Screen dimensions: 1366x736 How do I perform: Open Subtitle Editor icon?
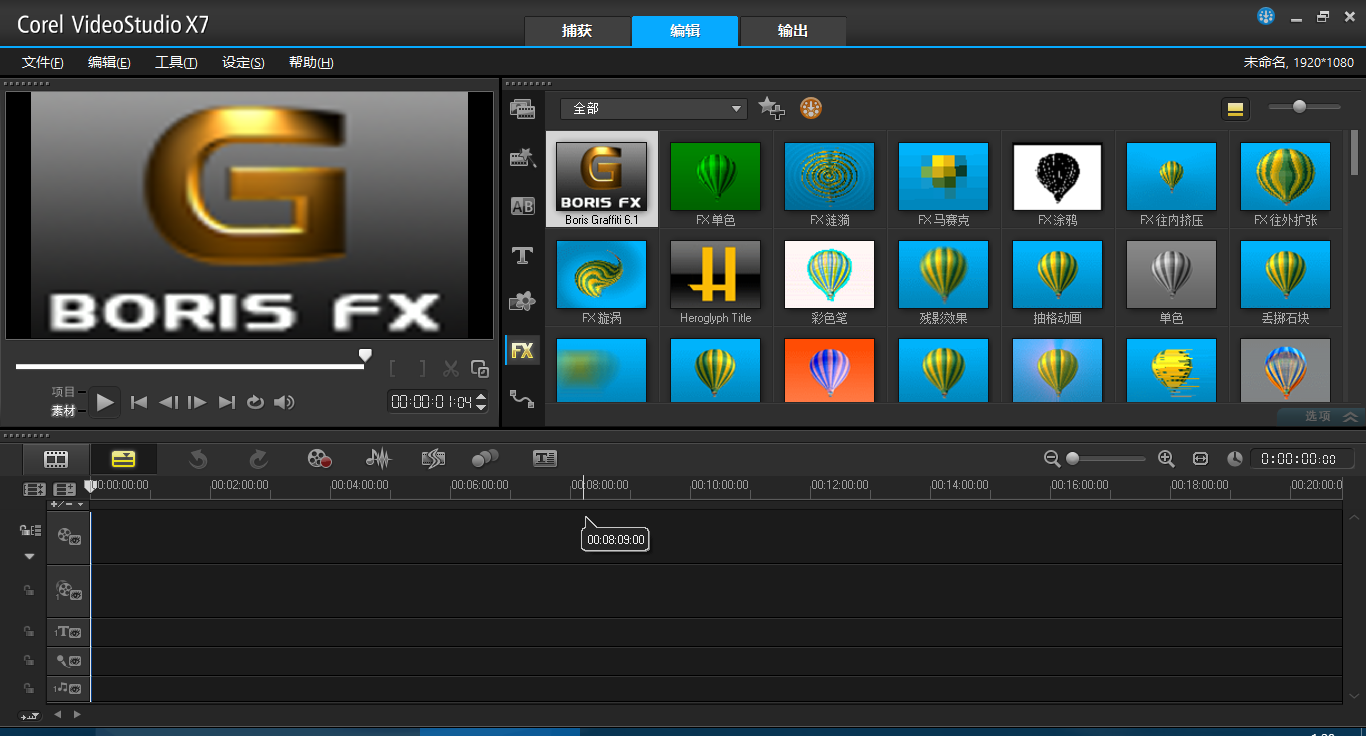click(x=545, y=458)
